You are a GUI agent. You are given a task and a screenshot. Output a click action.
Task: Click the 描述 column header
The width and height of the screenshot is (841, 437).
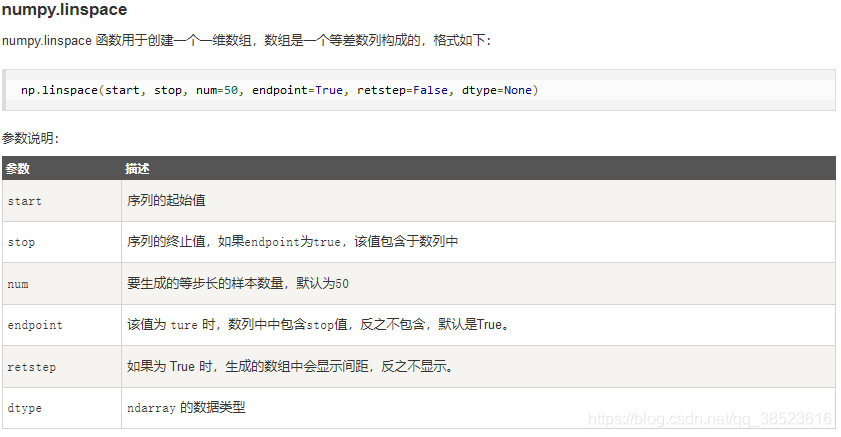tap(137, 168)
